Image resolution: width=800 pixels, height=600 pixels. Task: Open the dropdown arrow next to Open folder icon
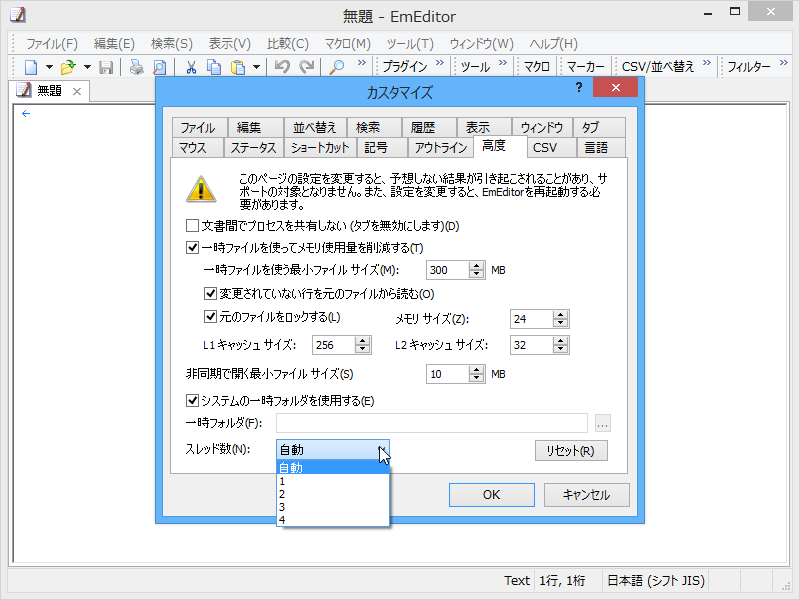point(87,67)
